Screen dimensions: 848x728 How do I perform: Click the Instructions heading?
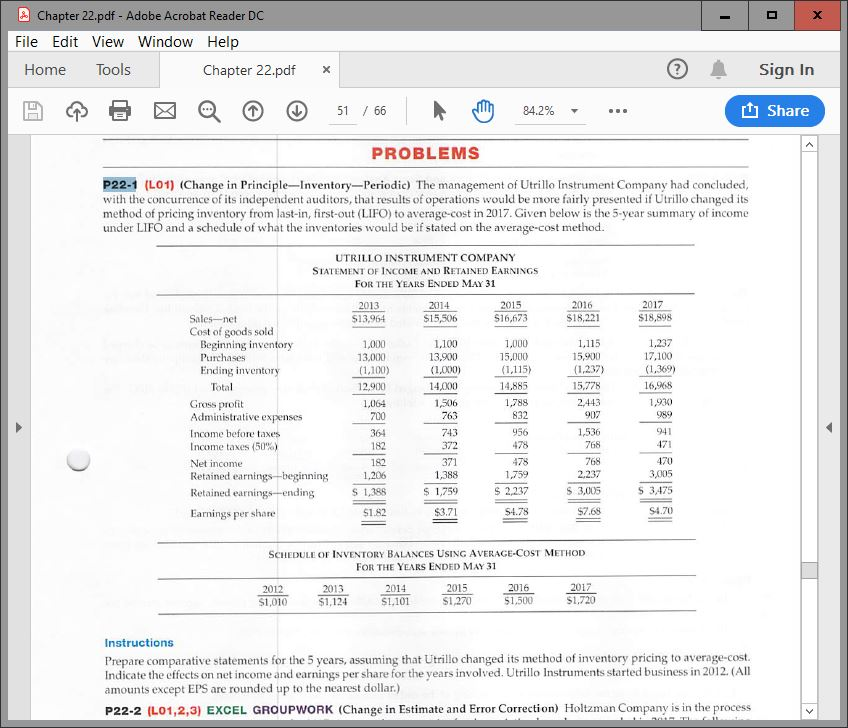pyautogui.click(x=139, y=643)
